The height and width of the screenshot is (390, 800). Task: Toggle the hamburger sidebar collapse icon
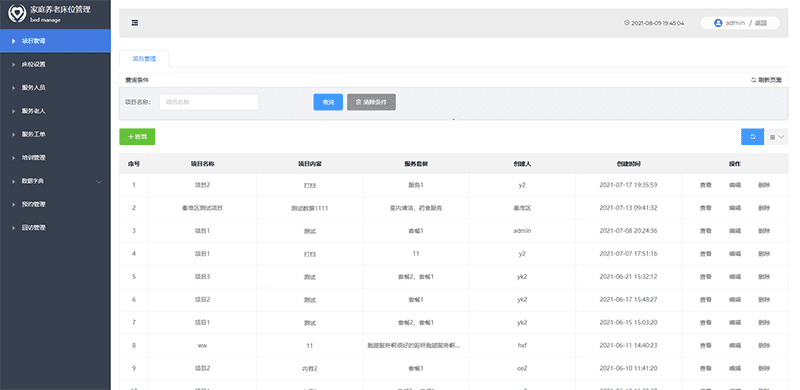point(135,23)
